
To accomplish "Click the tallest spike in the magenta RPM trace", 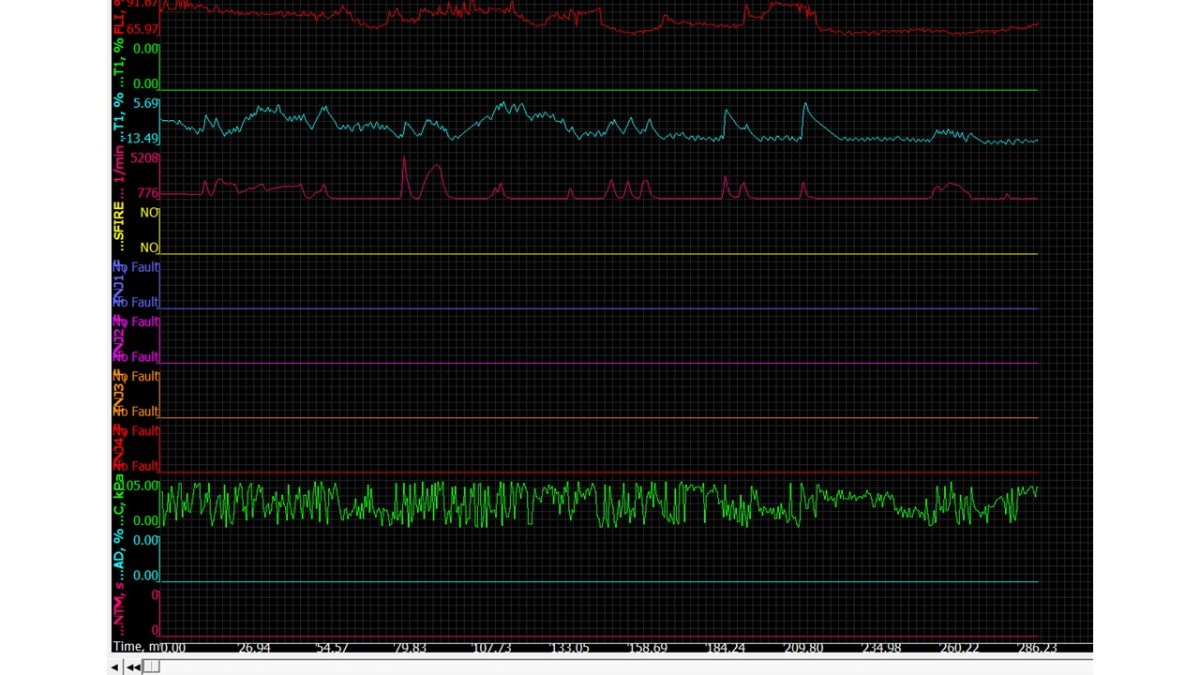I will click(405, 158).
